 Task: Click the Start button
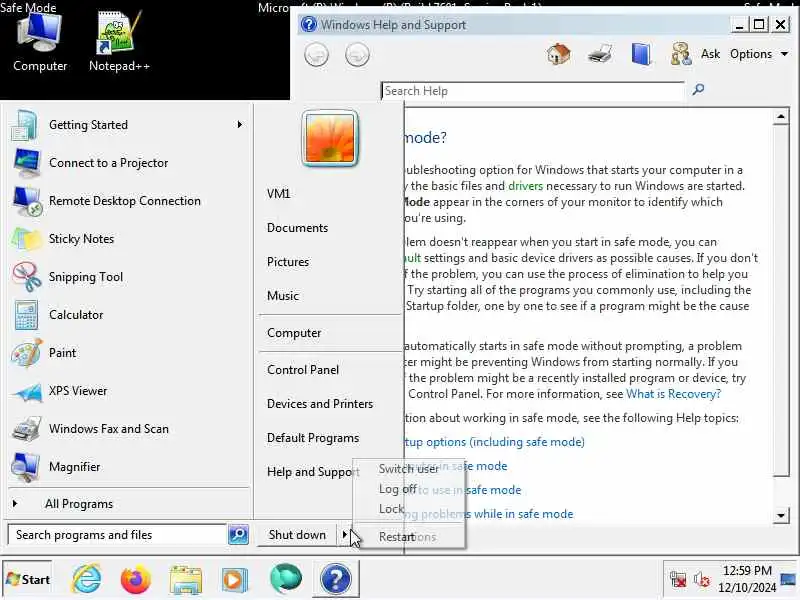(28, 579)
